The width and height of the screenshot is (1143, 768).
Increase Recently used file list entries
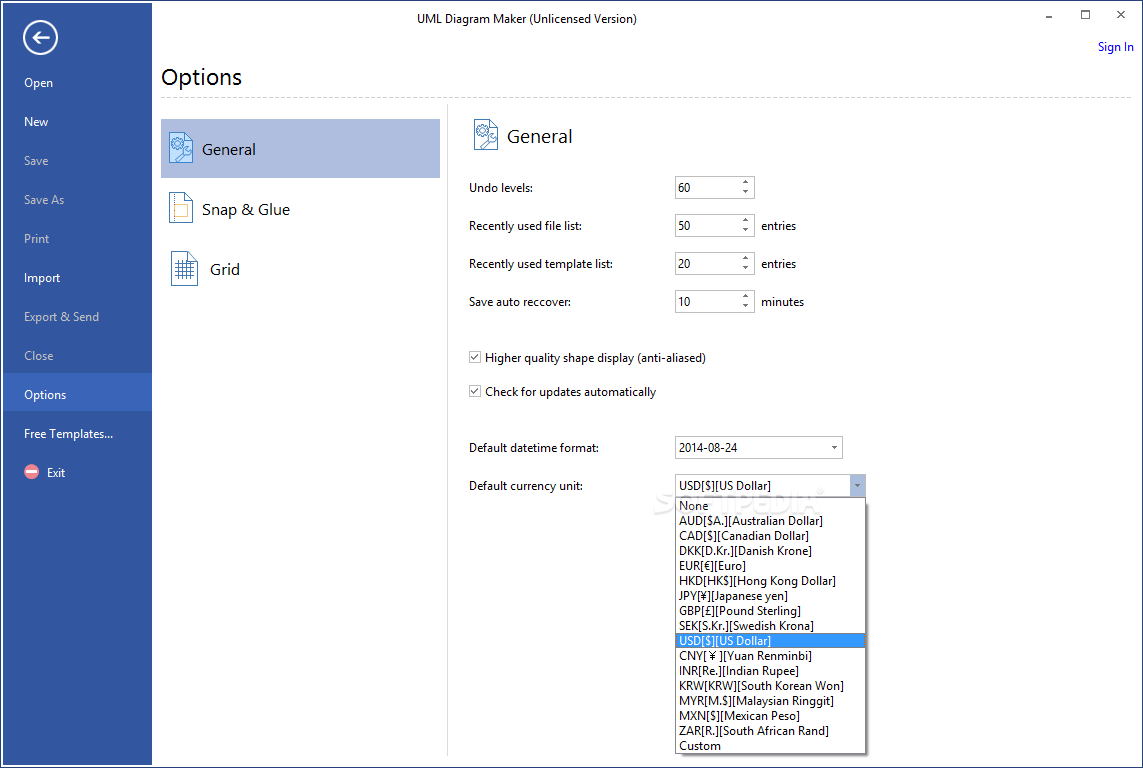pos(745,220)
